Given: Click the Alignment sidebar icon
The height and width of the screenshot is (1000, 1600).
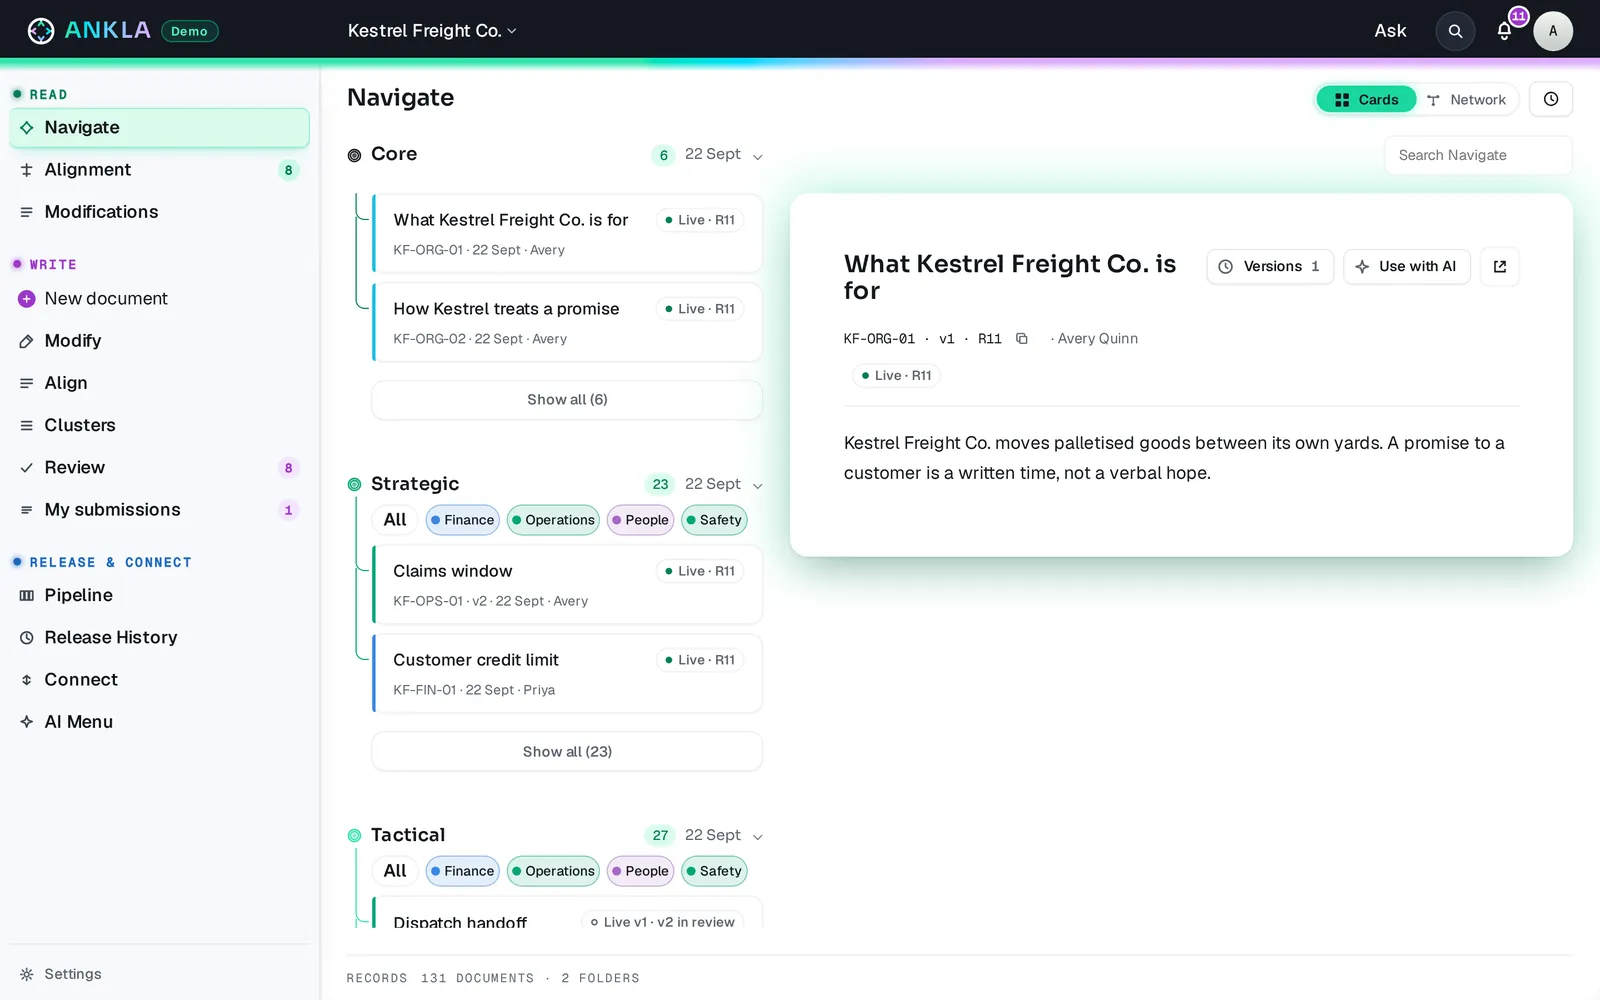Looking at the screenshot, I should tap(27, 170).
